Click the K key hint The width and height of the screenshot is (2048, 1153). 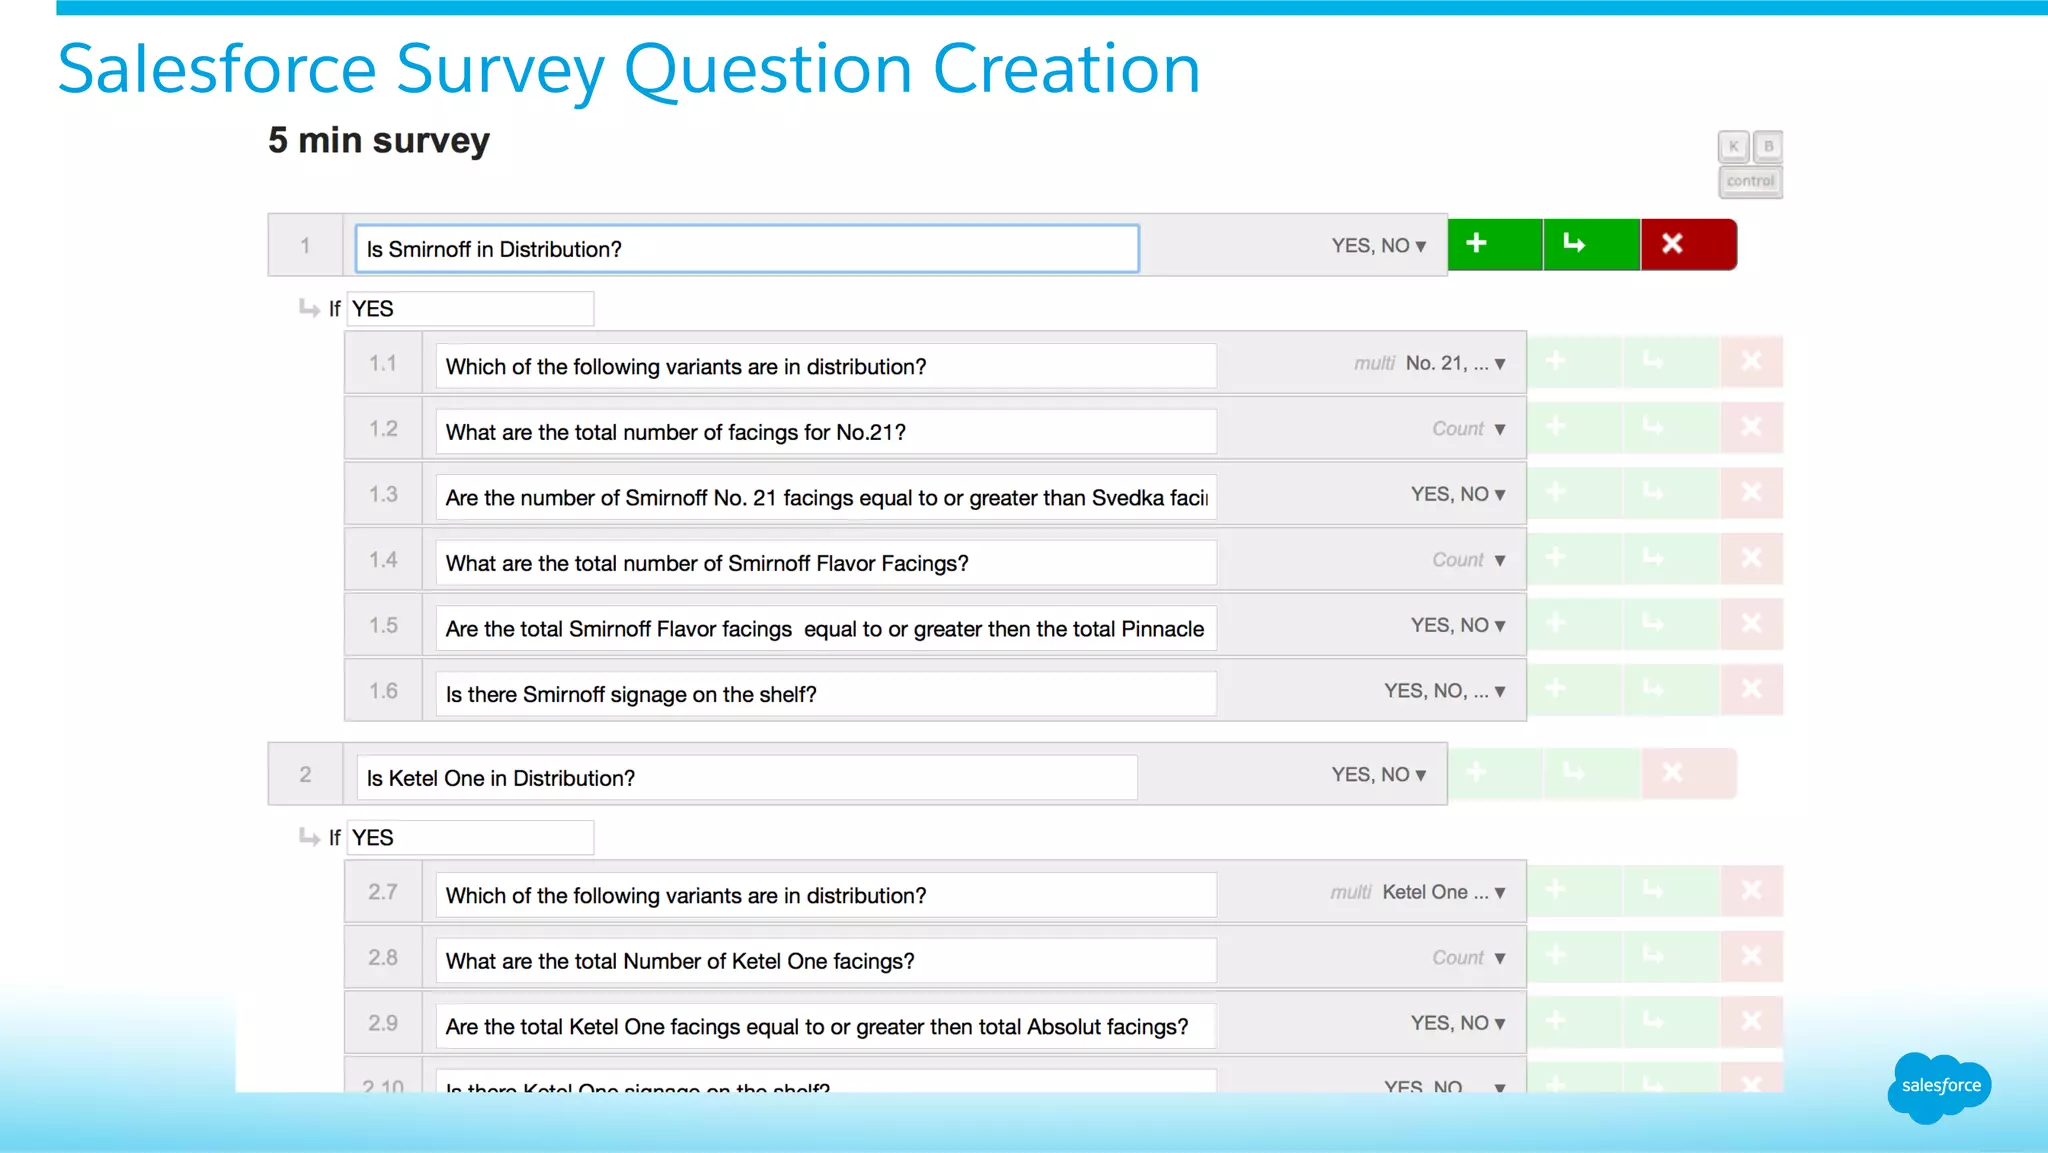click(x=1734, y=146)
